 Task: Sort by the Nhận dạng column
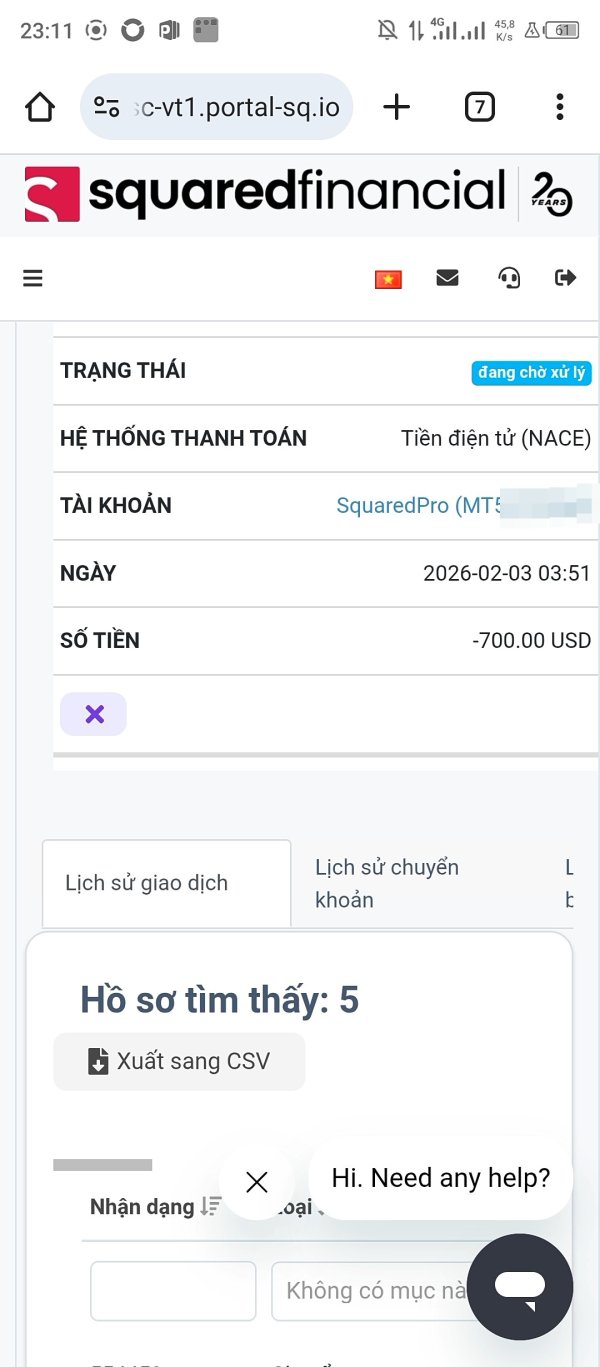pyautogui.click(x=210, y=1207)
